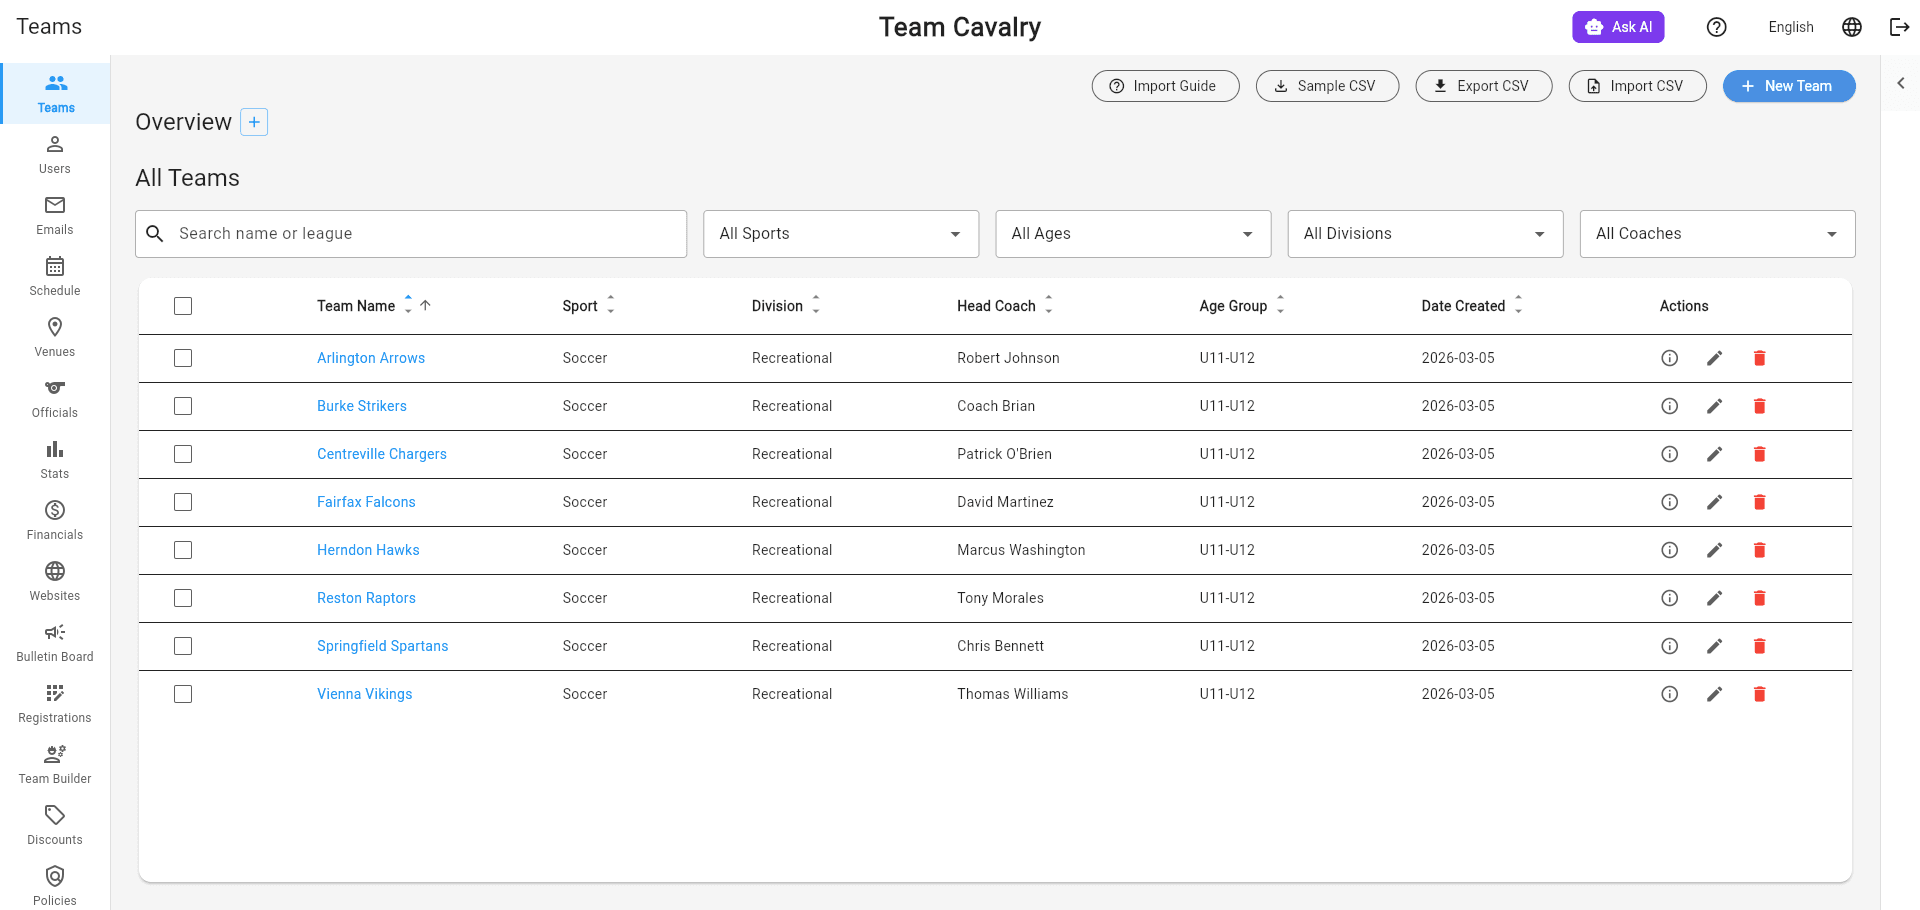Open info for Arlington Arrows team

[x=1669, y=358]
